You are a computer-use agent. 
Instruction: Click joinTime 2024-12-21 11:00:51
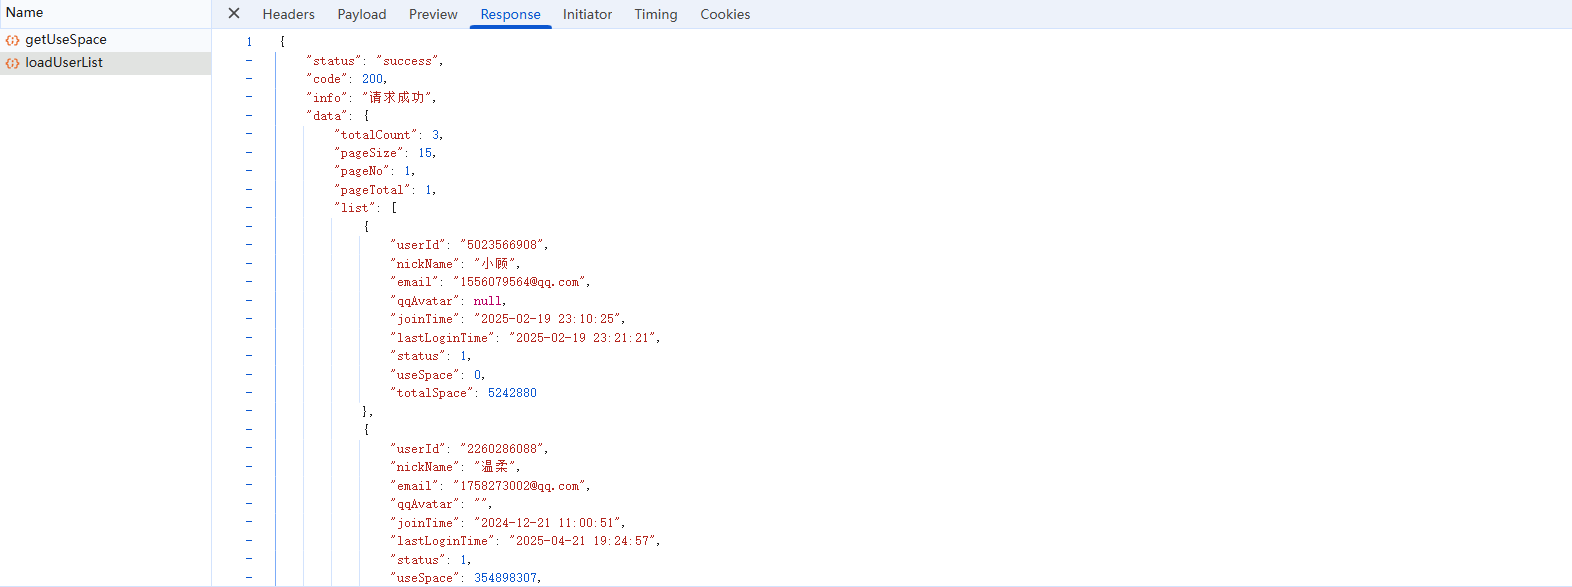pyautogui.click(x=548, y=523)
